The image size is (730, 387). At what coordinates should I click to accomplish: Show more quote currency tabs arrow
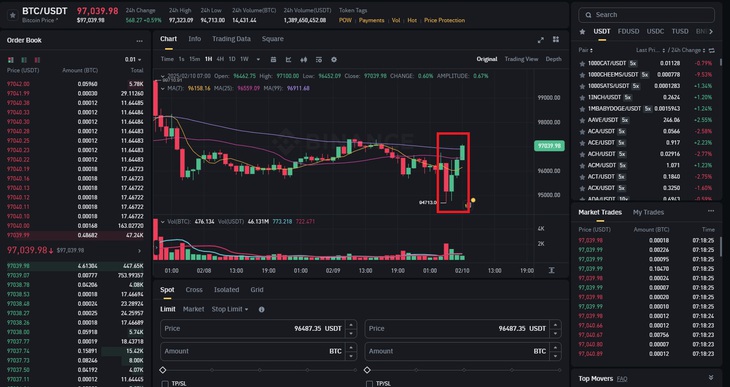coord(711,32)
